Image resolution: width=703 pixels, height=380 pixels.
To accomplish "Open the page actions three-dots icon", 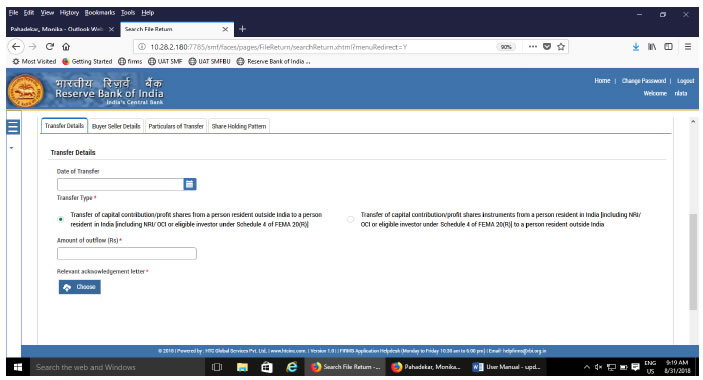I will (x=533, y=47).
